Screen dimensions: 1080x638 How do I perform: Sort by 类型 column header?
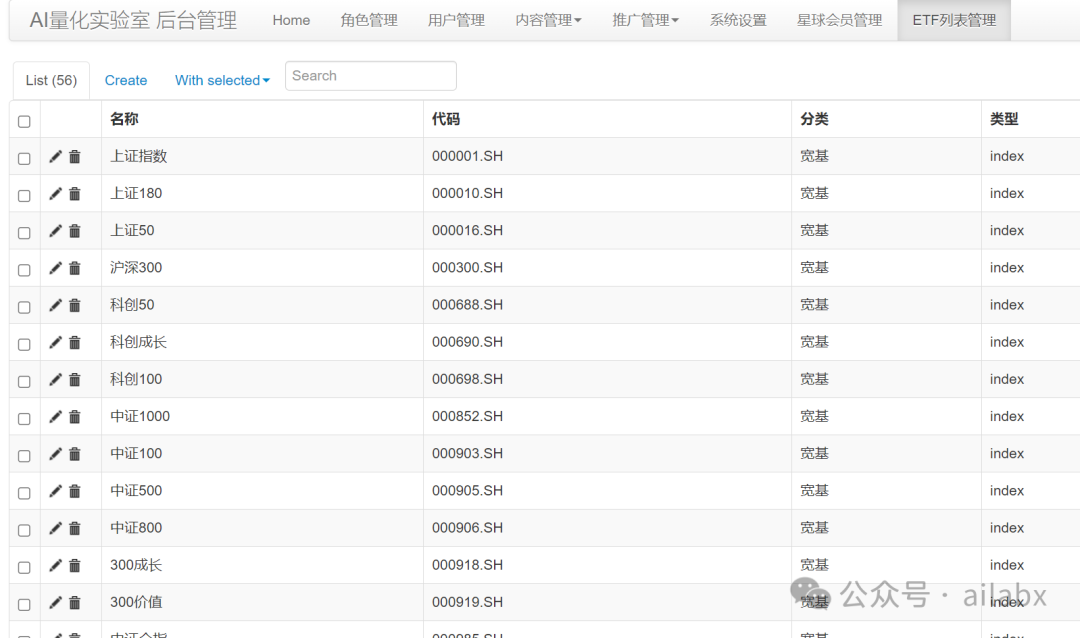1004,119
